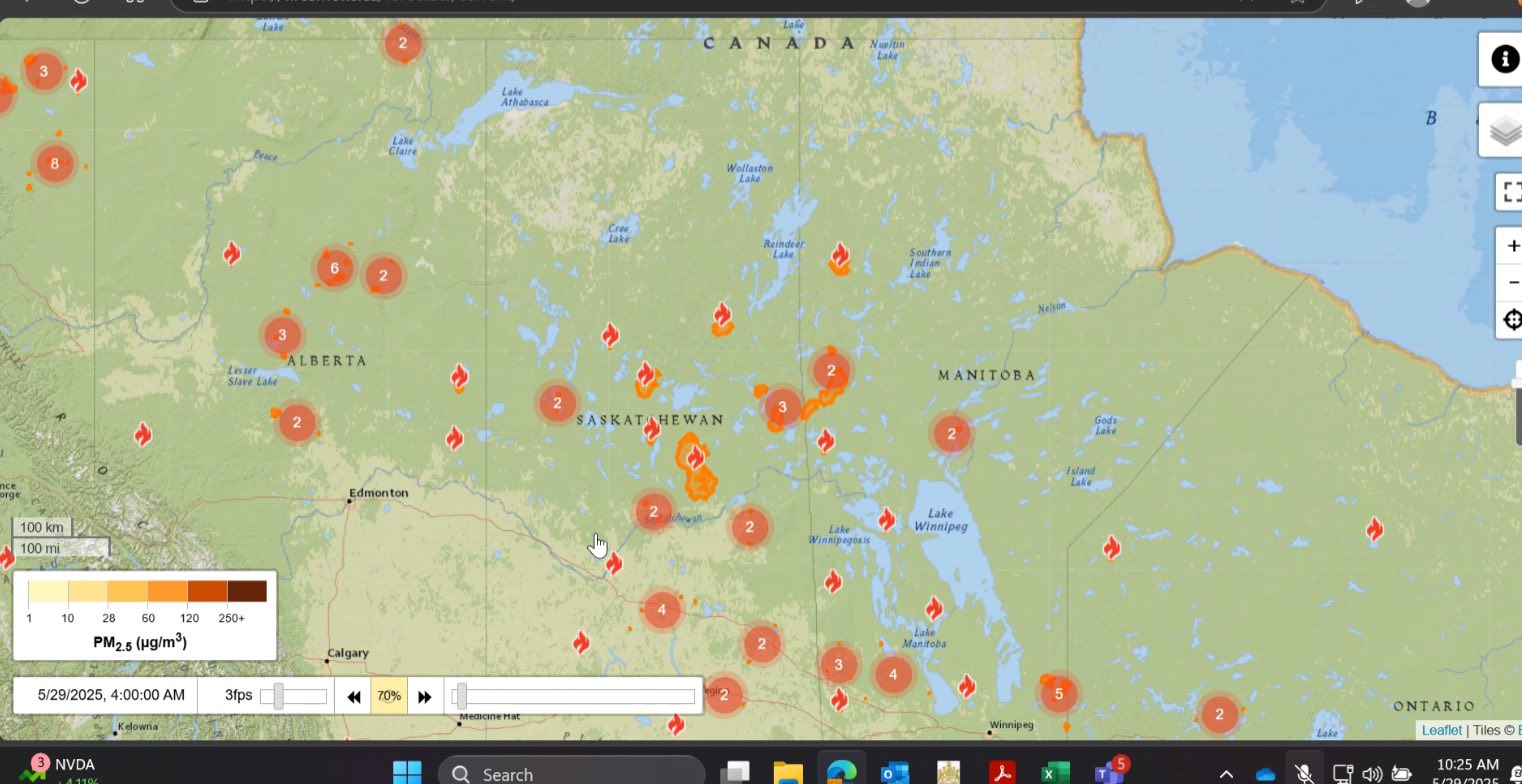Select the 2 cluster near the ONTARIO label

click(x=1219, y=714)
